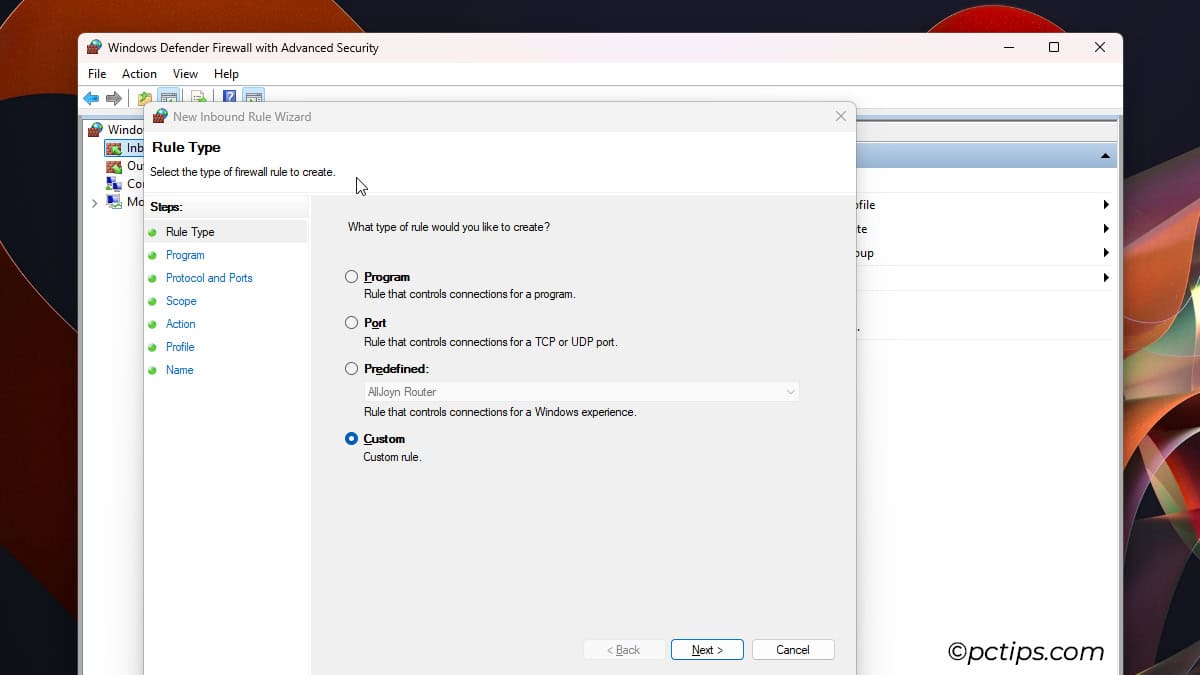Viewport: 1200px width, 675px height.
Task: Open the Action menu
Action: click(139, 73)
